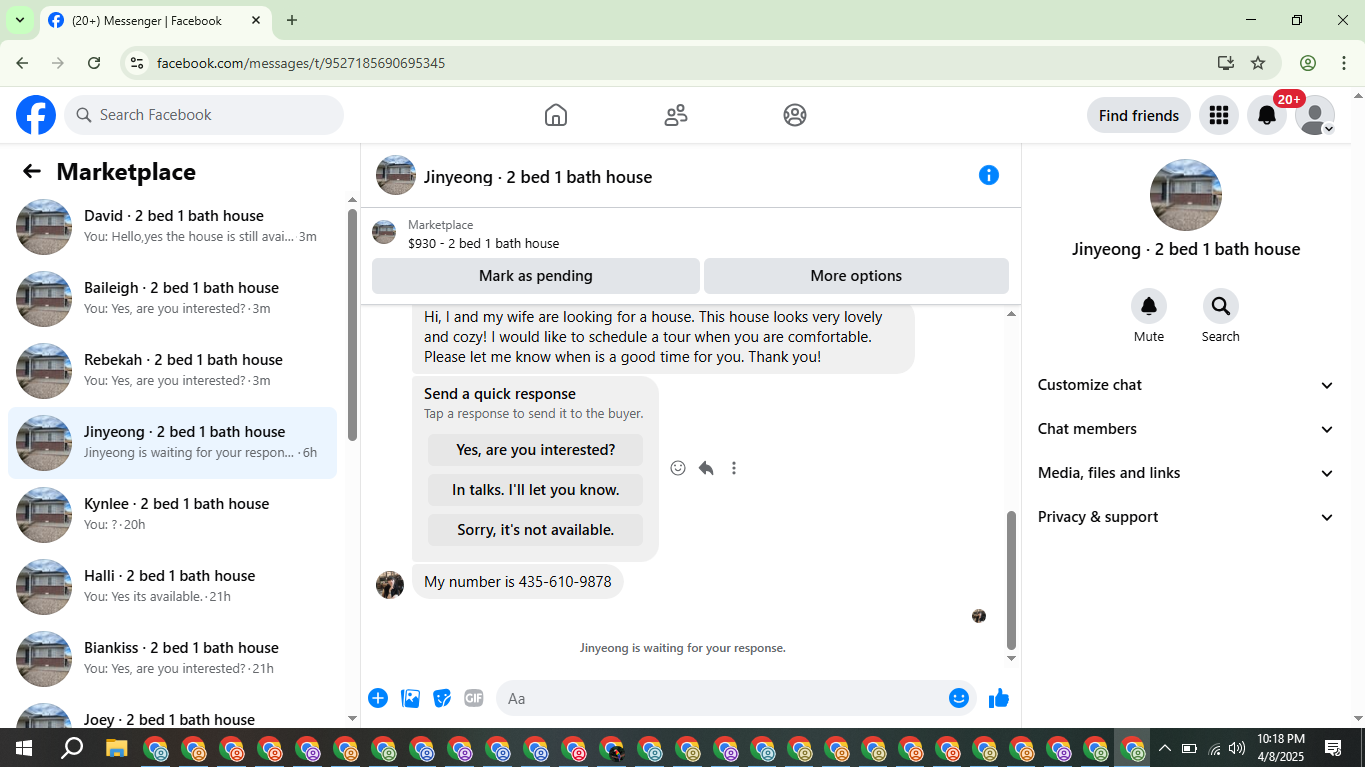This screenshot has height=767, width=1365.
Task: View site information icon in address bar
Action: click(x=137, y=63)
